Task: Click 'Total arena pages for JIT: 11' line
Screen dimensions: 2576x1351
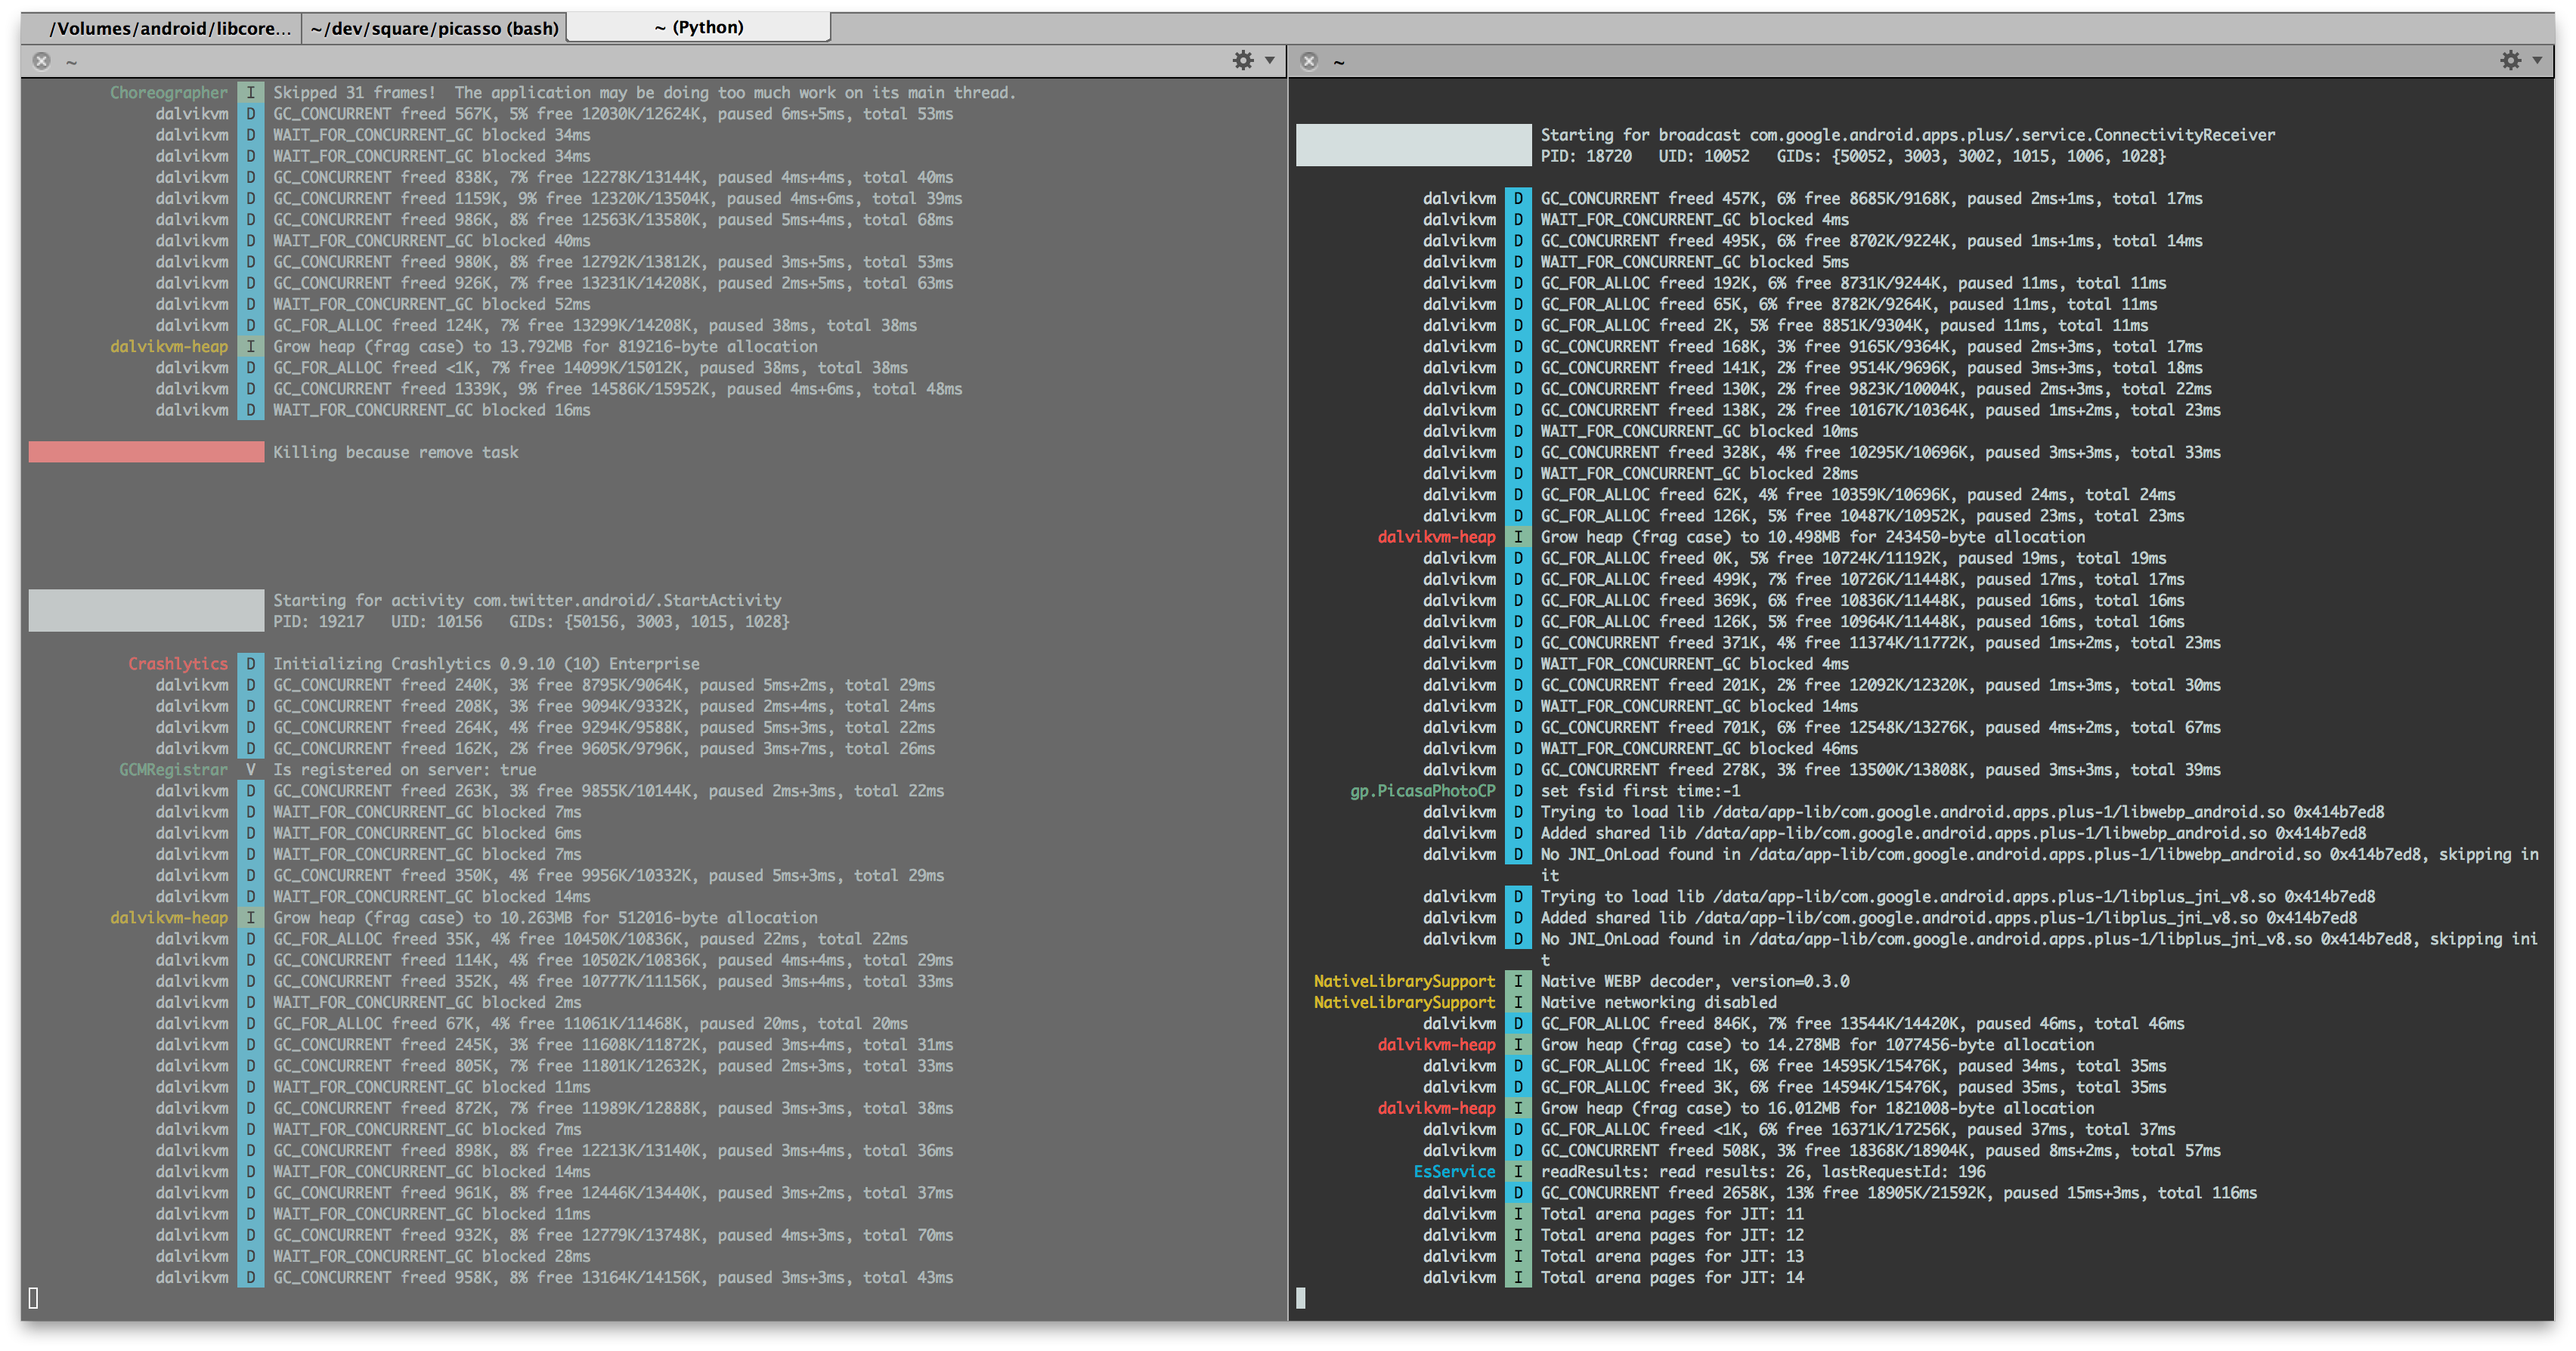Action: (x=1672, y=1214)
